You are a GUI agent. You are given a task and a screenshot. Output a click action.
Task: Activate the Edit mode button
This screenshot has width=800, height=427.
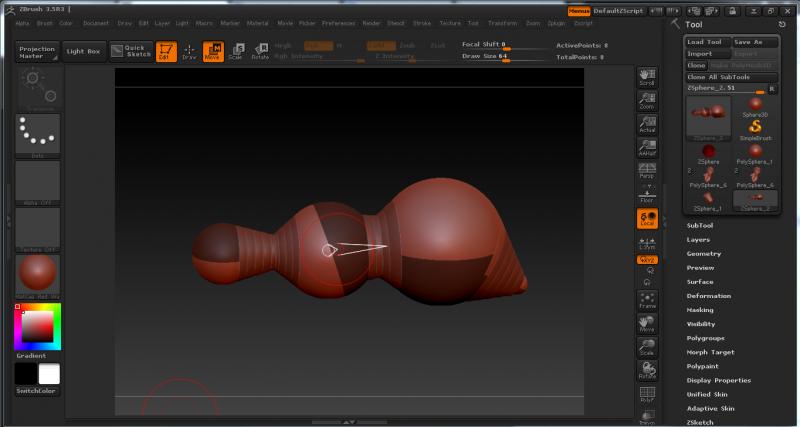tap(166, 51)
